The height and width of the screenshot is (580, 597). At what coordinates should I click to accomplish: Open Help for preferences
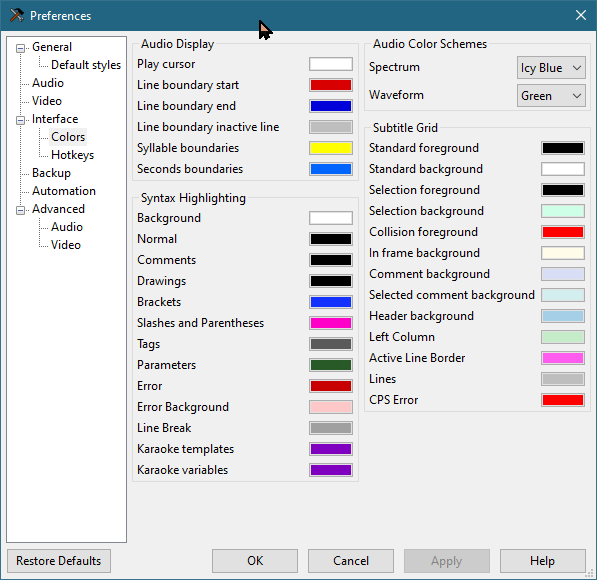click(x=543, y=561)
